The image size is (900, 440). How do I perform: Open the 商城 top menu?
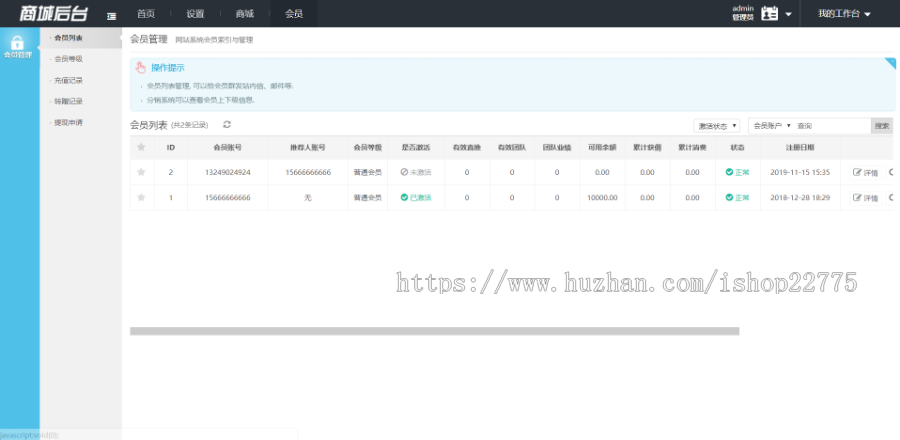(245, 14)
